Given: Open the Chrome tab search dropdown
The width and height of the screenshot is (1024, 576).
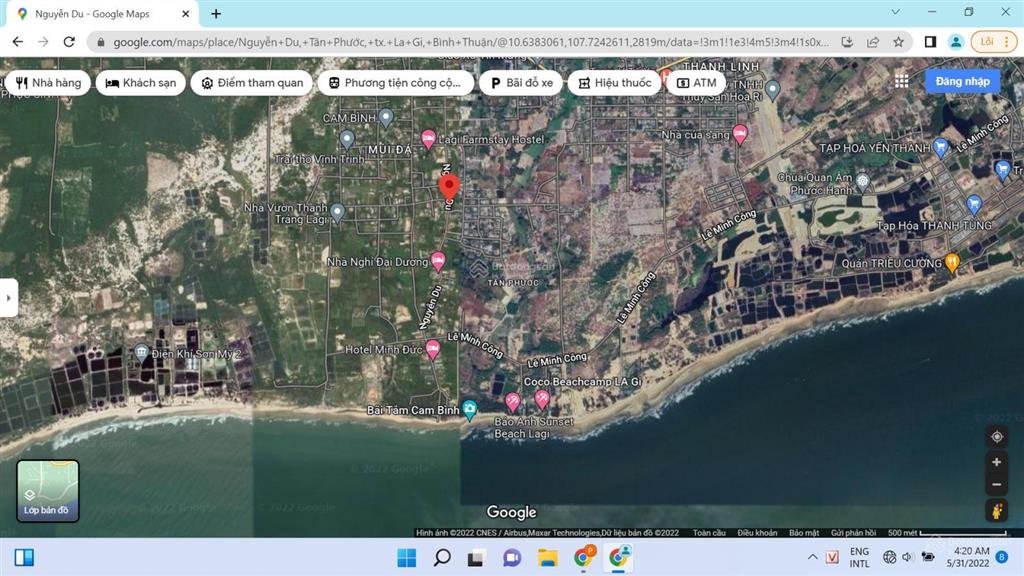Looking at the screenshot, I should point(894,12).
